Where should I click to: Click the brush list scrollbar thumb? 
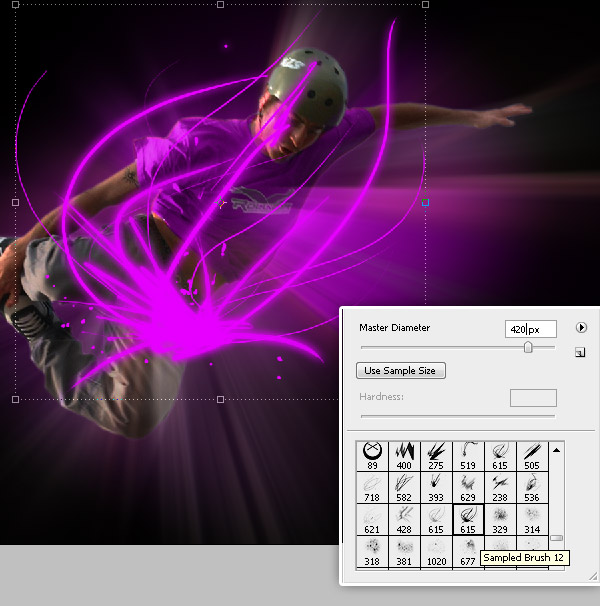pos(556,538)
